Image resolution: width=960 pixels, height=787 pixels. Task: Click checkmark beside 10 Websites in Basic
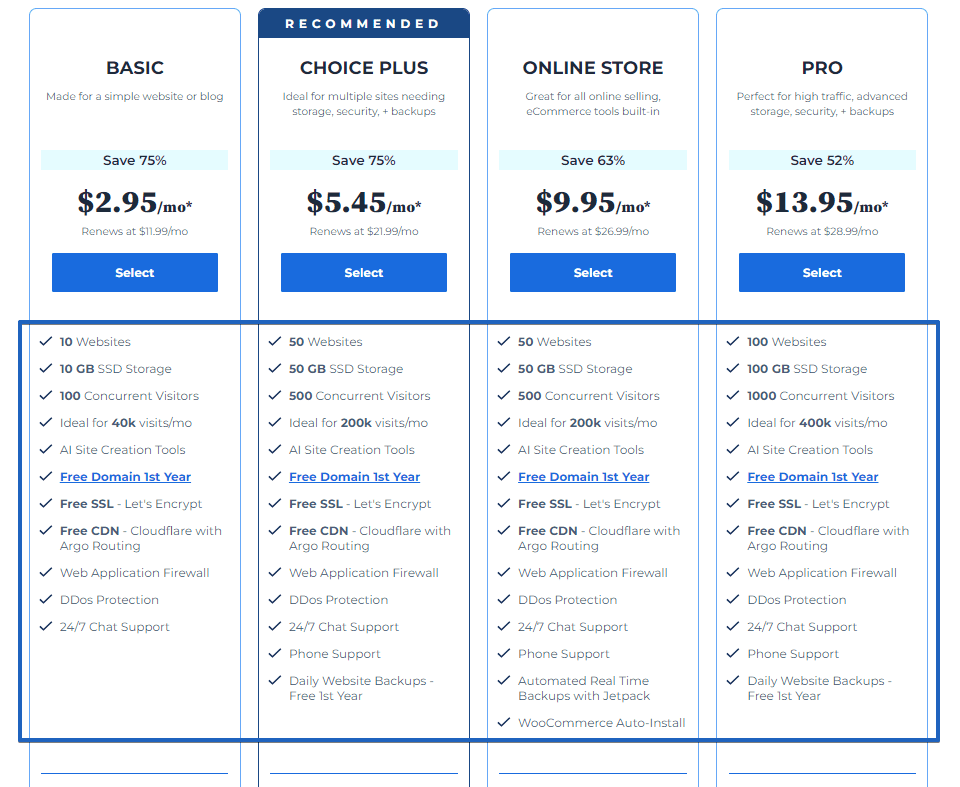pyautogui.click(x=46, y=341)
